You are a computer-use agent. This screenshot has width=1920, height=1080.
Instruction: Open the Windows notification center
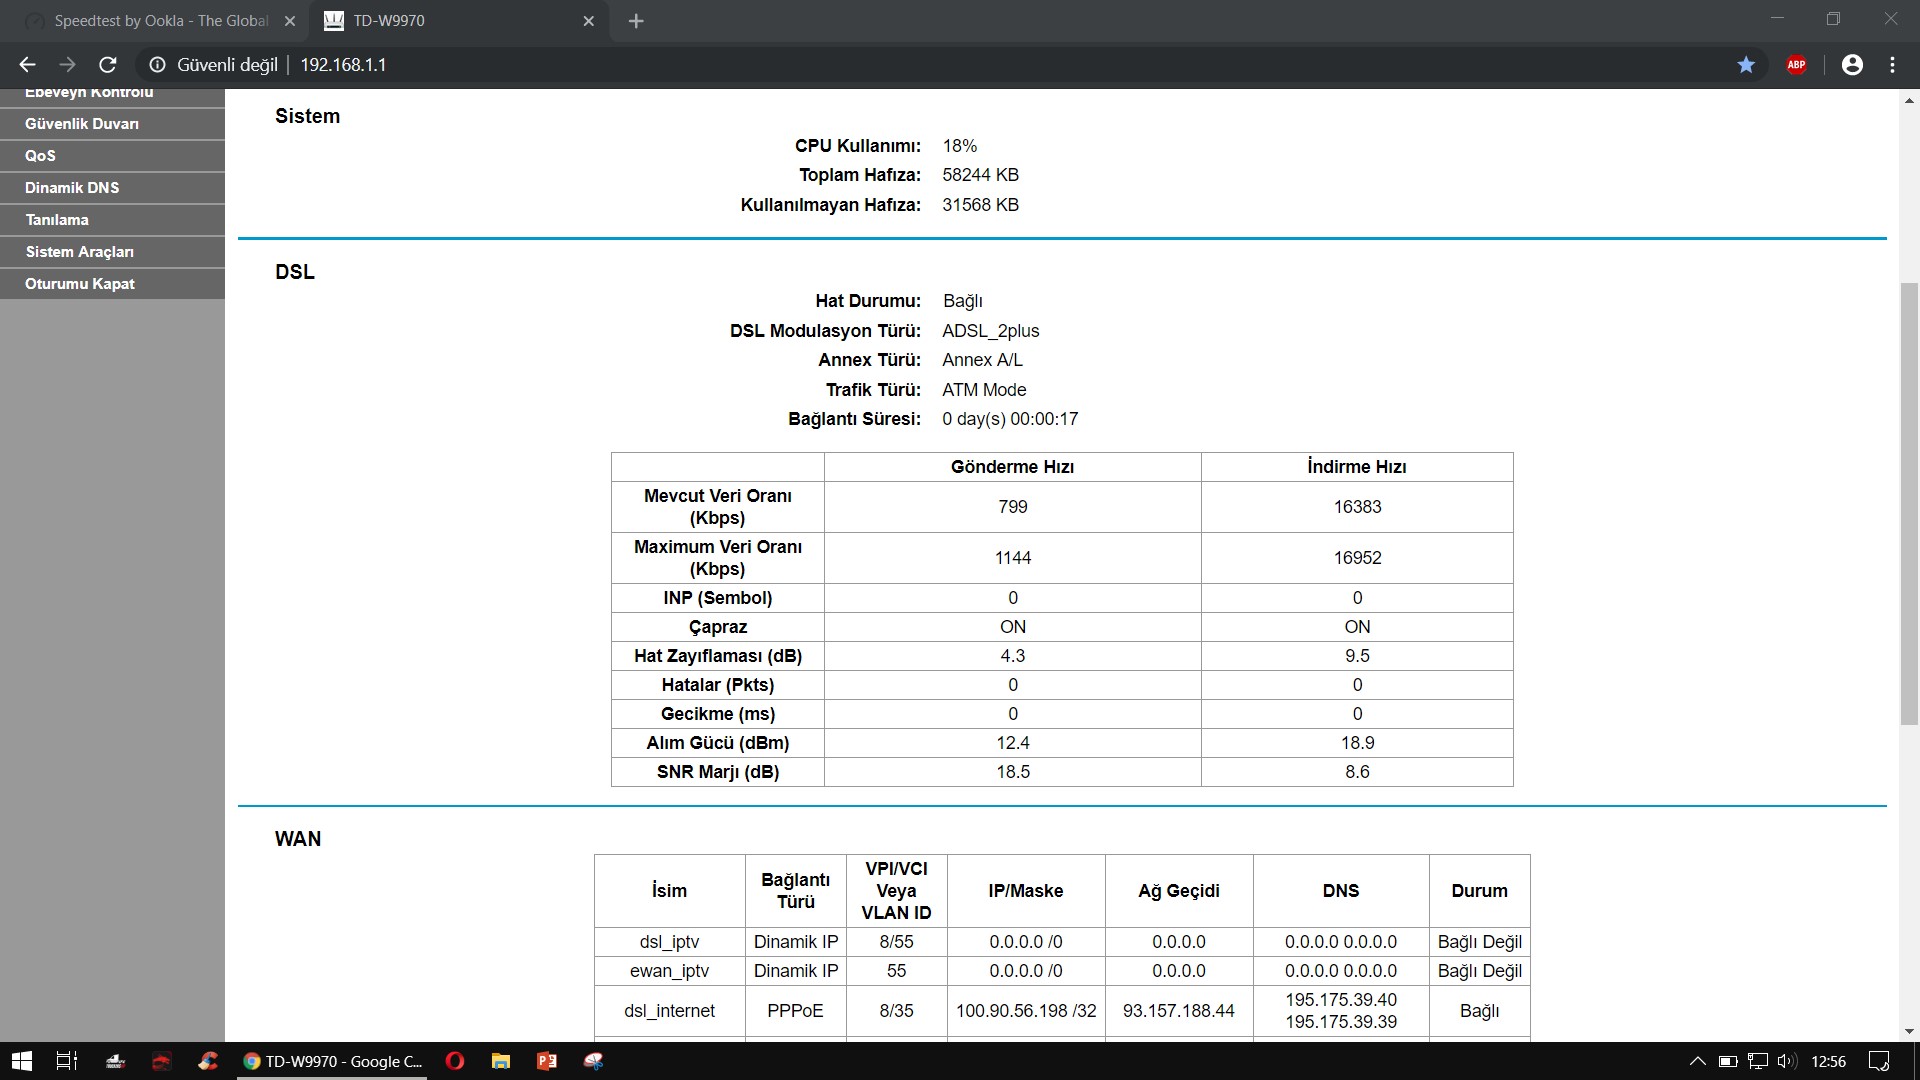1879,1061
